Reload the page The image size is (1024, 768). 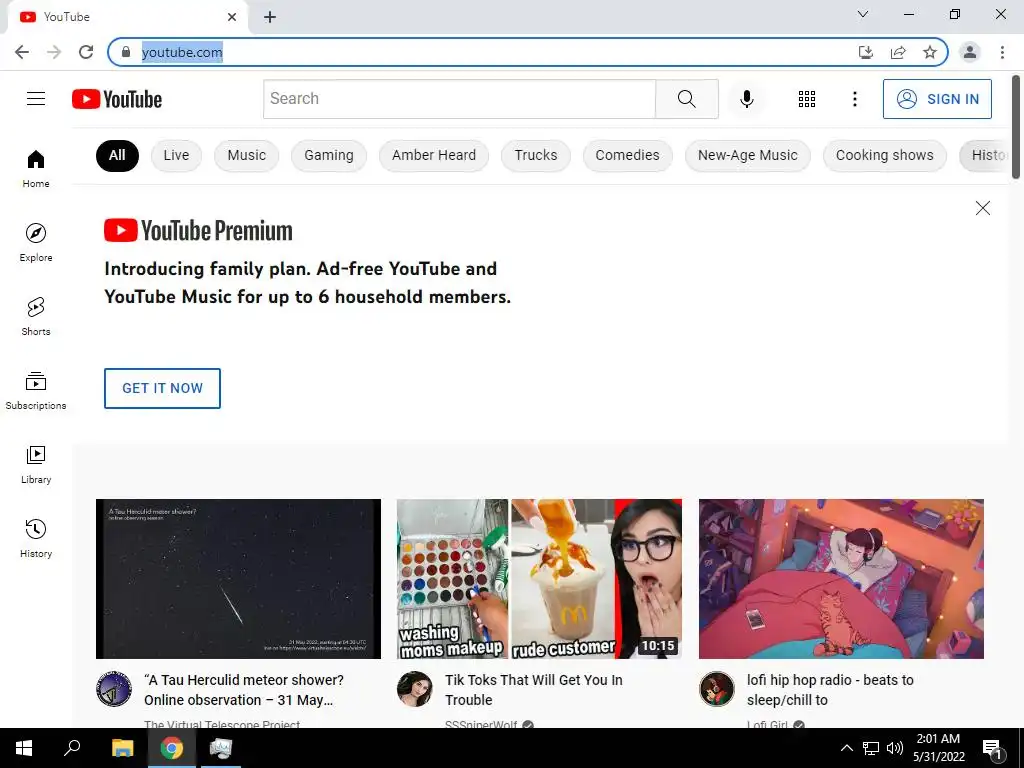click(x=86, y=52)
